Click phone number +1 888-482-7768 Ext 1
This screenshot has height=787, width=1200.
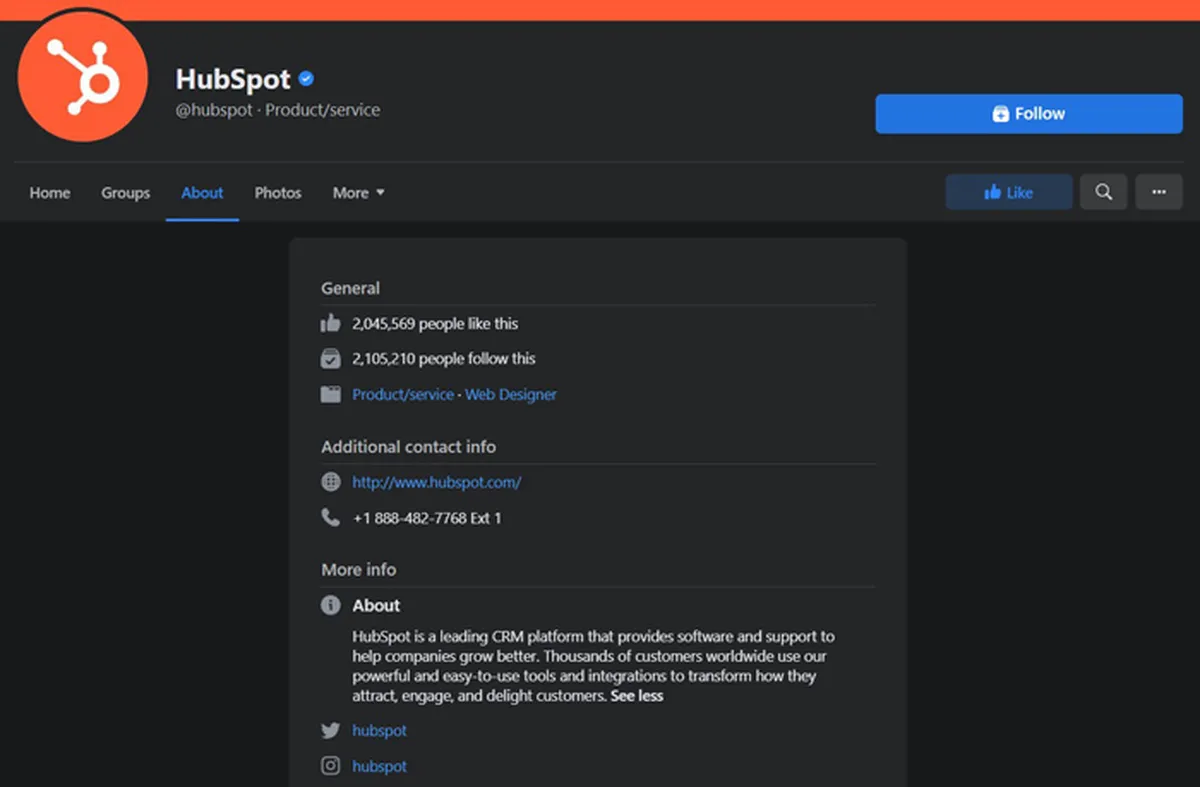coord(427,518)
